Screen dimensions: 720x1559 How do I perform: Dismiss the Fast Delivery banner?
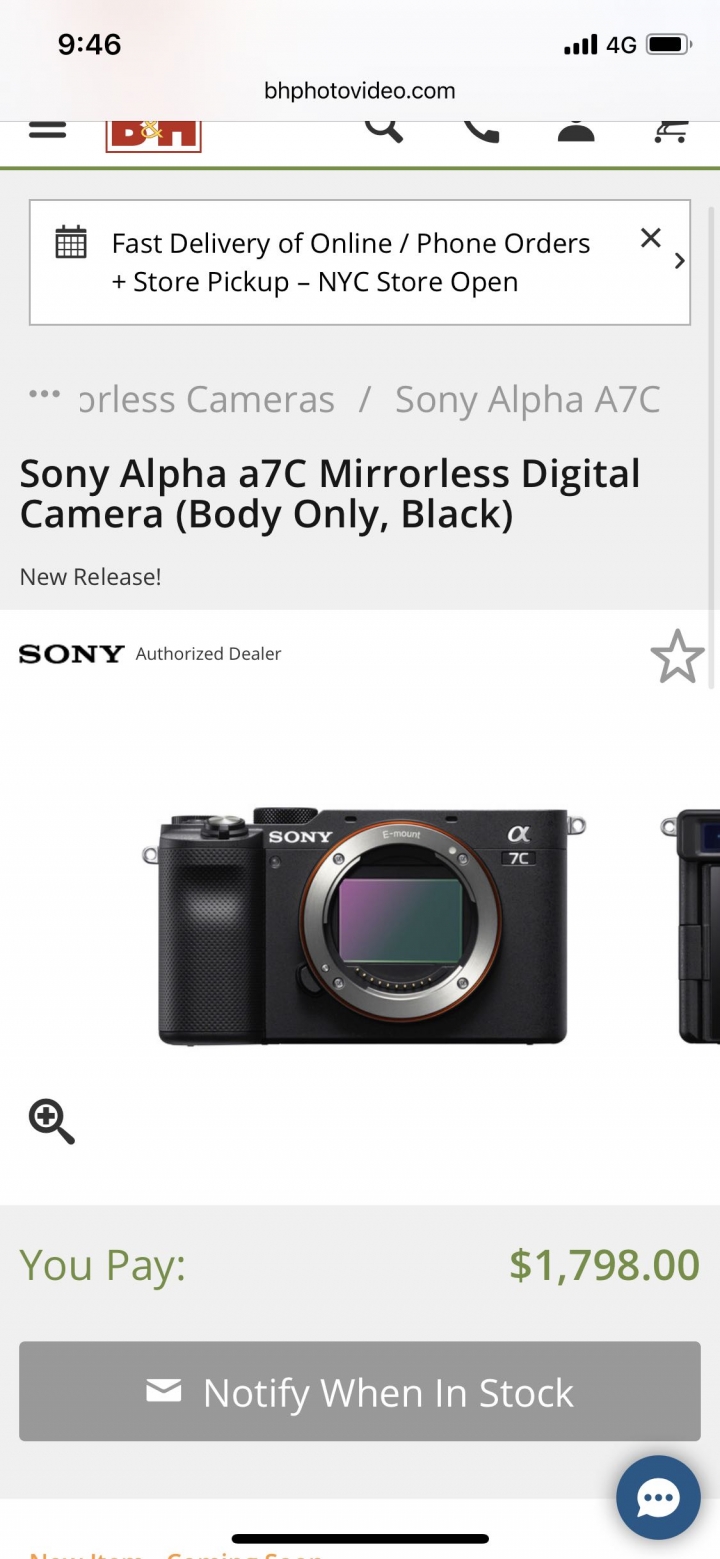tap(650, 238)
